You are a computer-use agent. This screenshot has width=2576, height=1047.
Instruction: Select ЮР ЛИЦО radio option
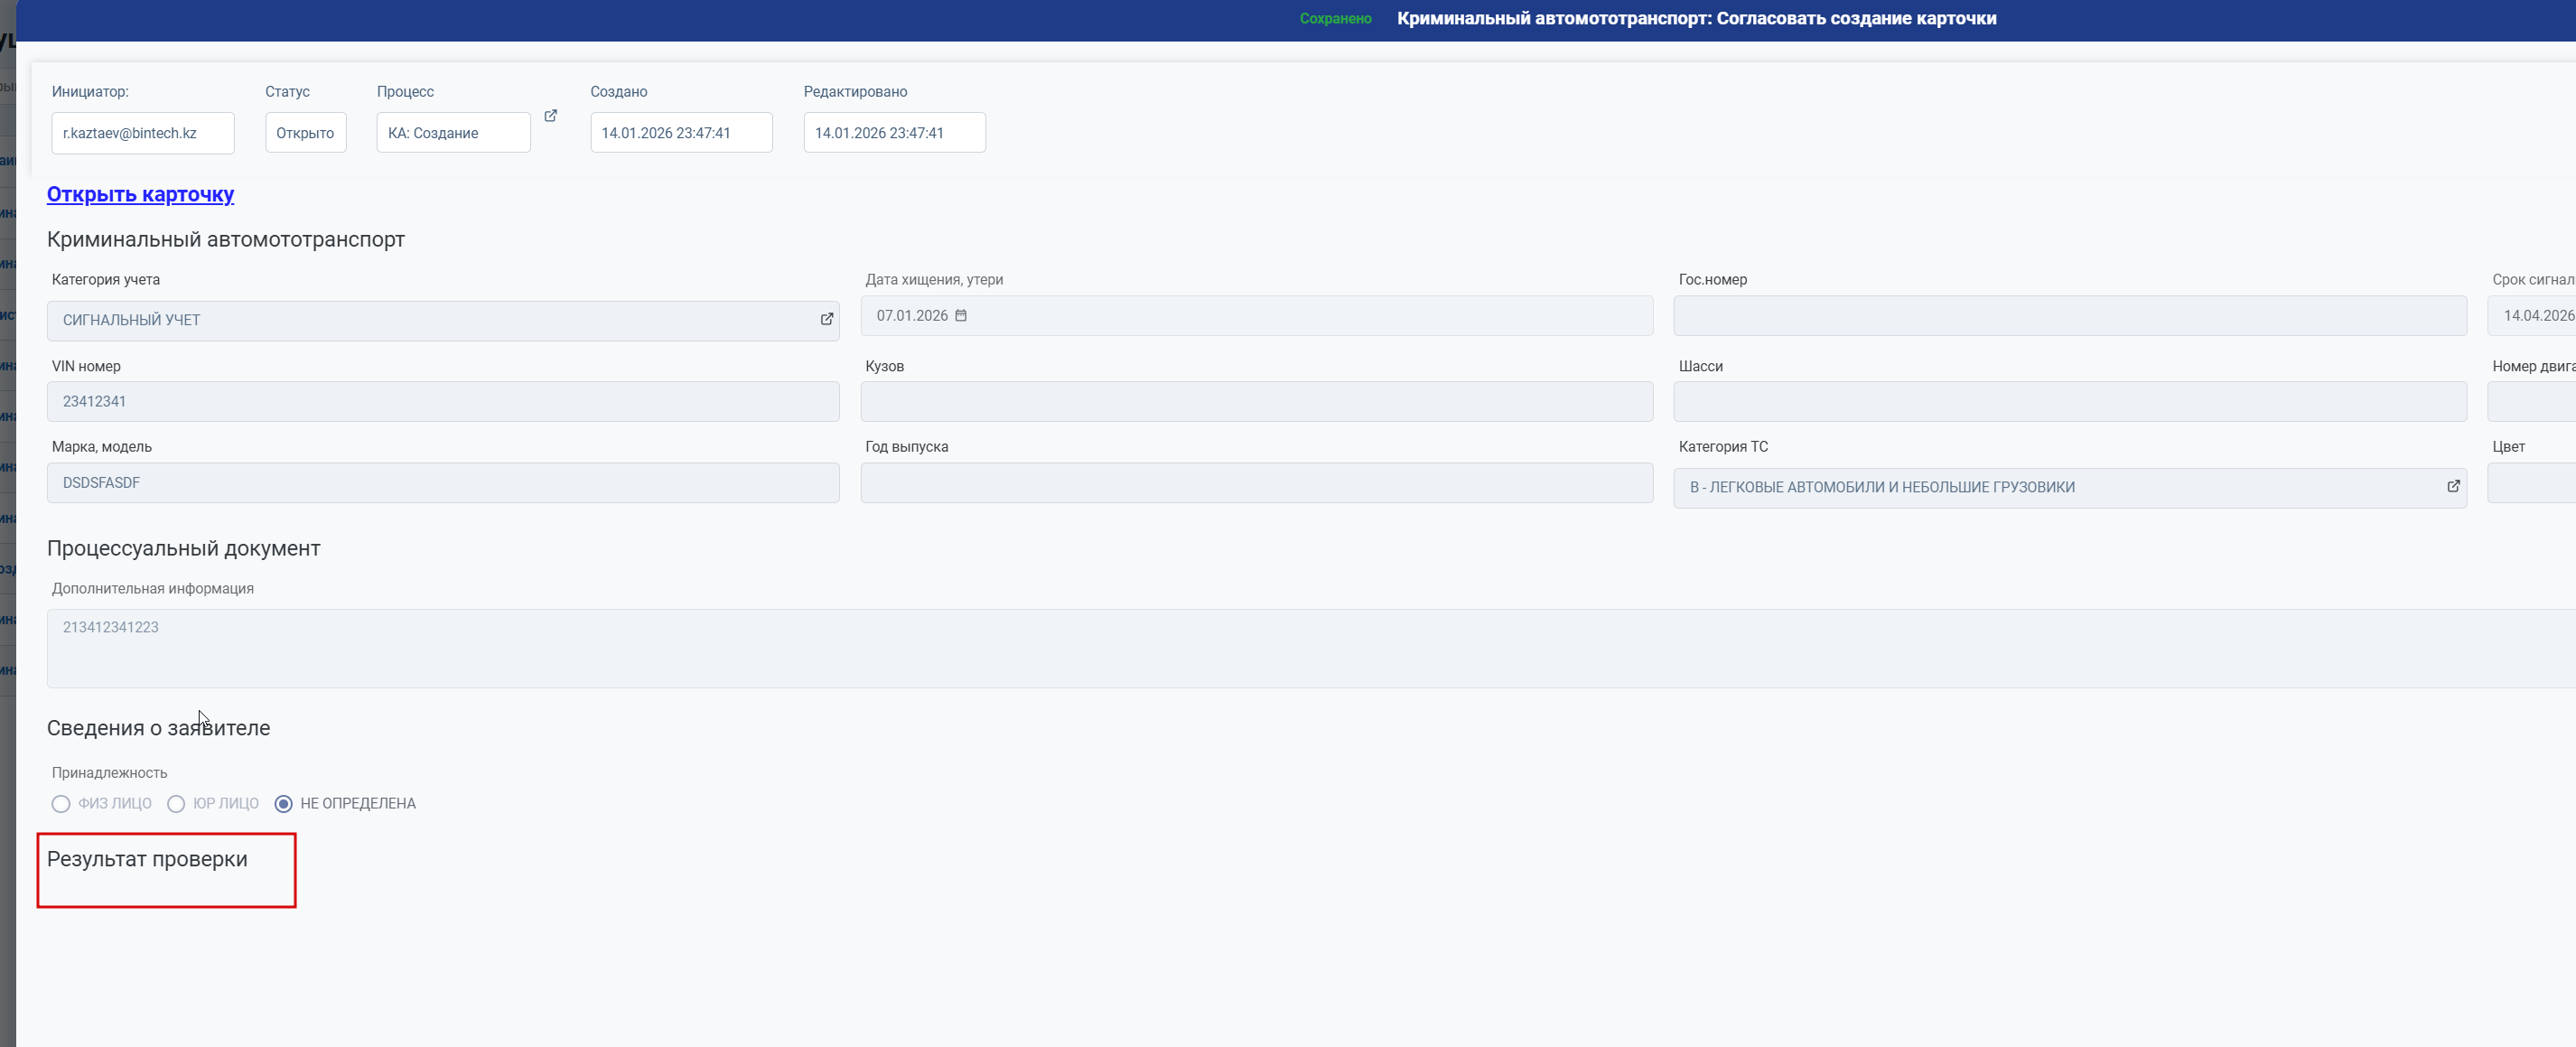176,804
